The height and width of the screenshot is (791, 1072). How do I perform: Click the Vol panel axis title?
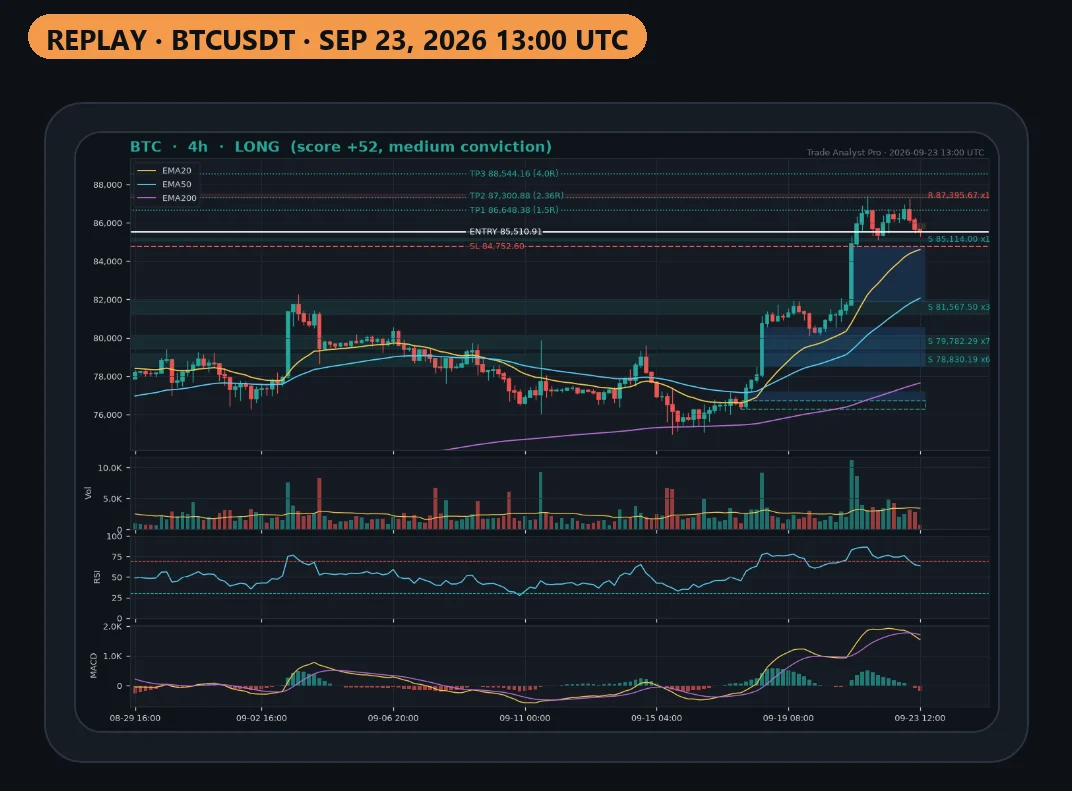pyautogui.click(x=88, y=493)
